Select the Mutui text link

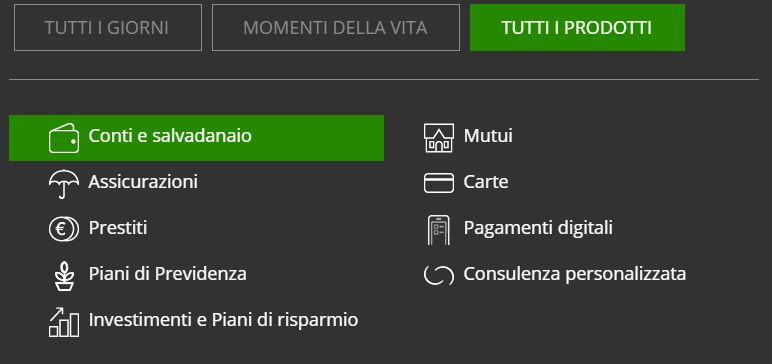coord(488,135)
